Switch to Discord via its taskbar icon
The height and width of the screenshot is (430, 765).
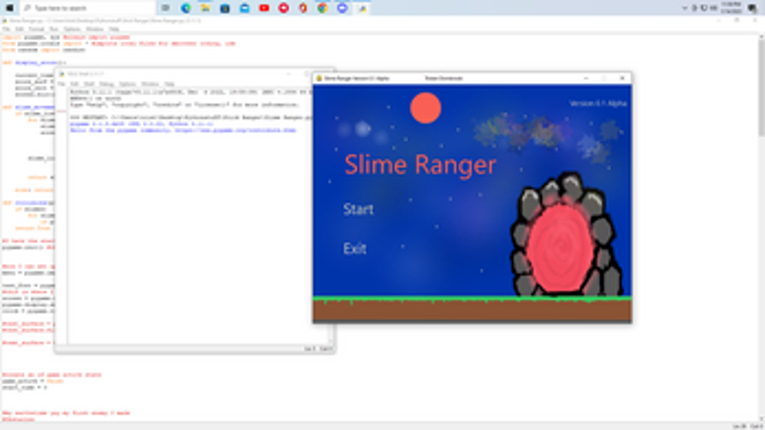pos(342,7)
